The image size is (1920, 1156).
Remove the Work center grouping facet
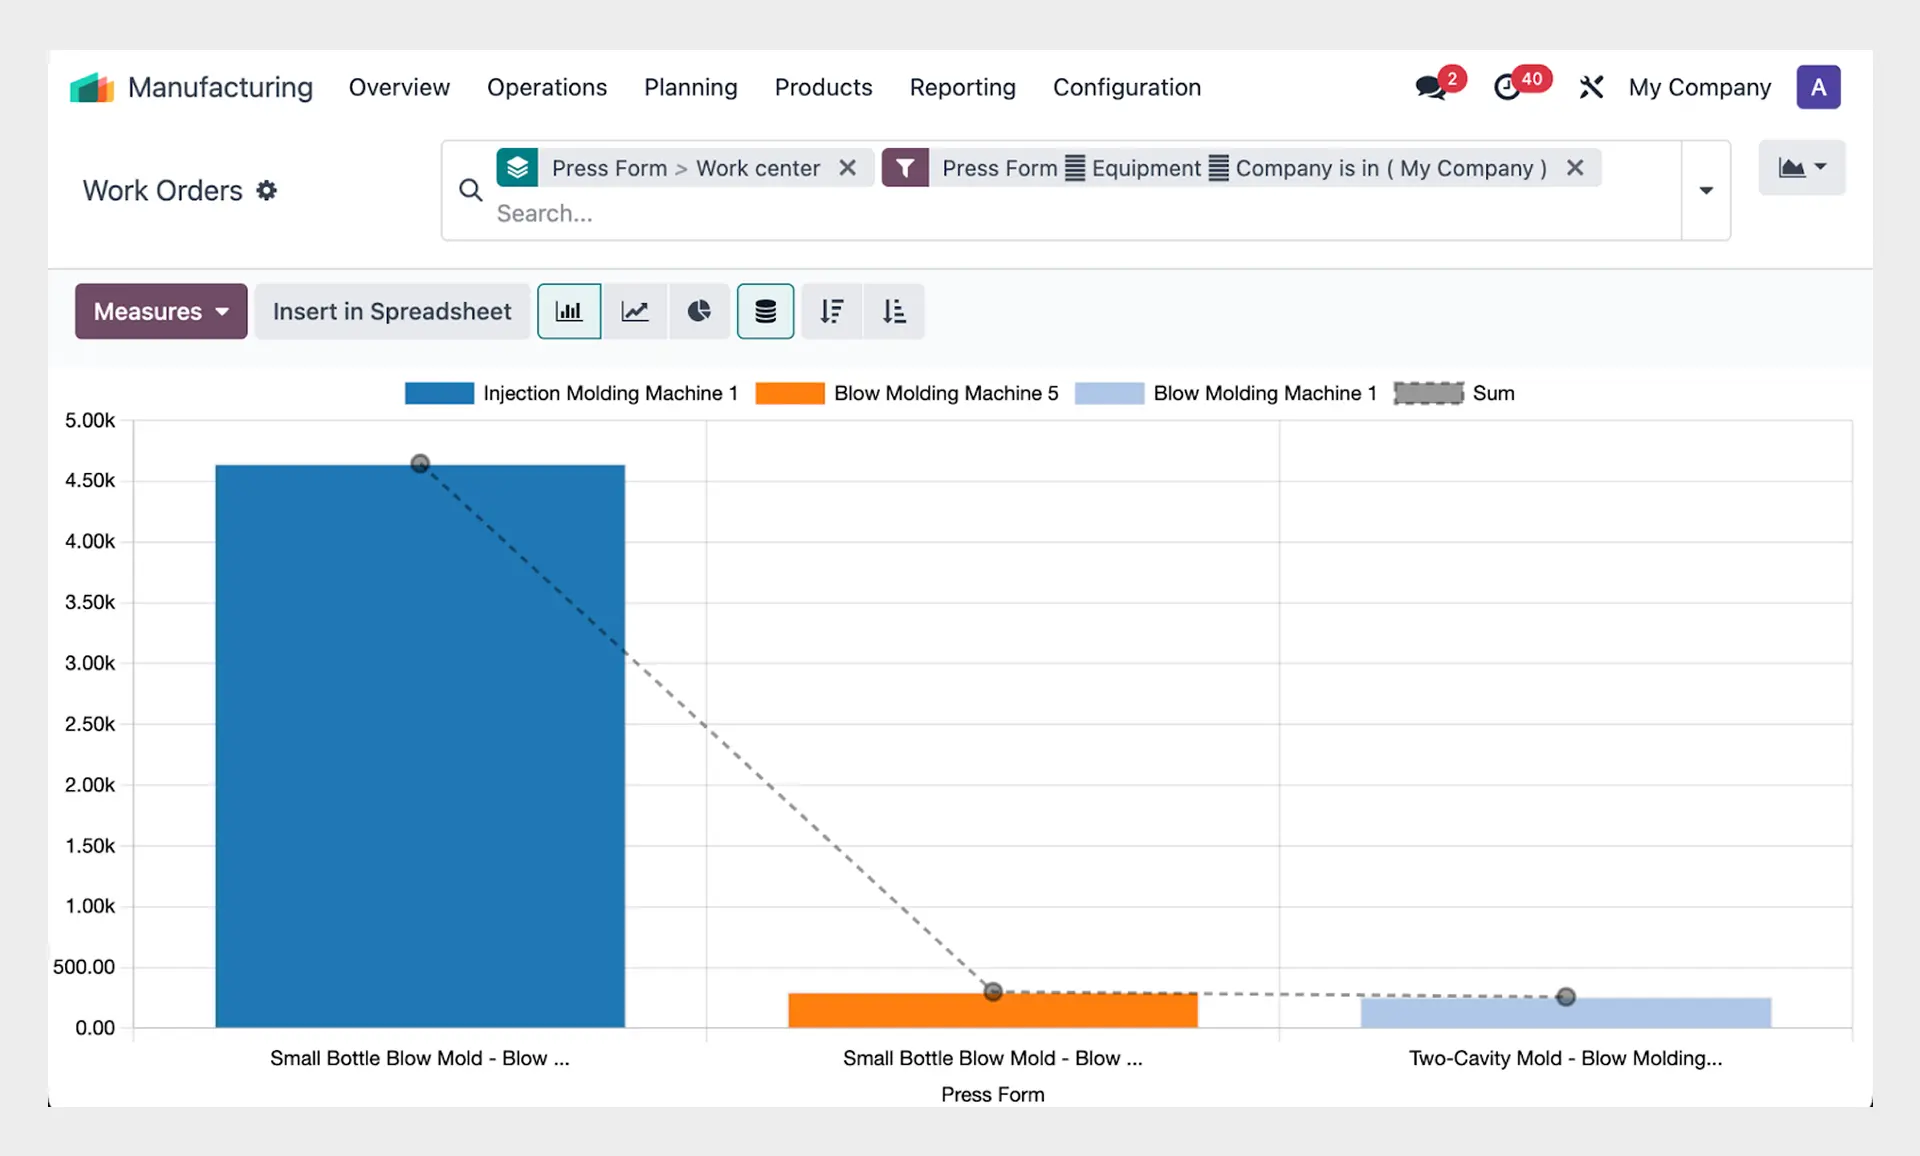pyautogui.click(x=847, y=167)
